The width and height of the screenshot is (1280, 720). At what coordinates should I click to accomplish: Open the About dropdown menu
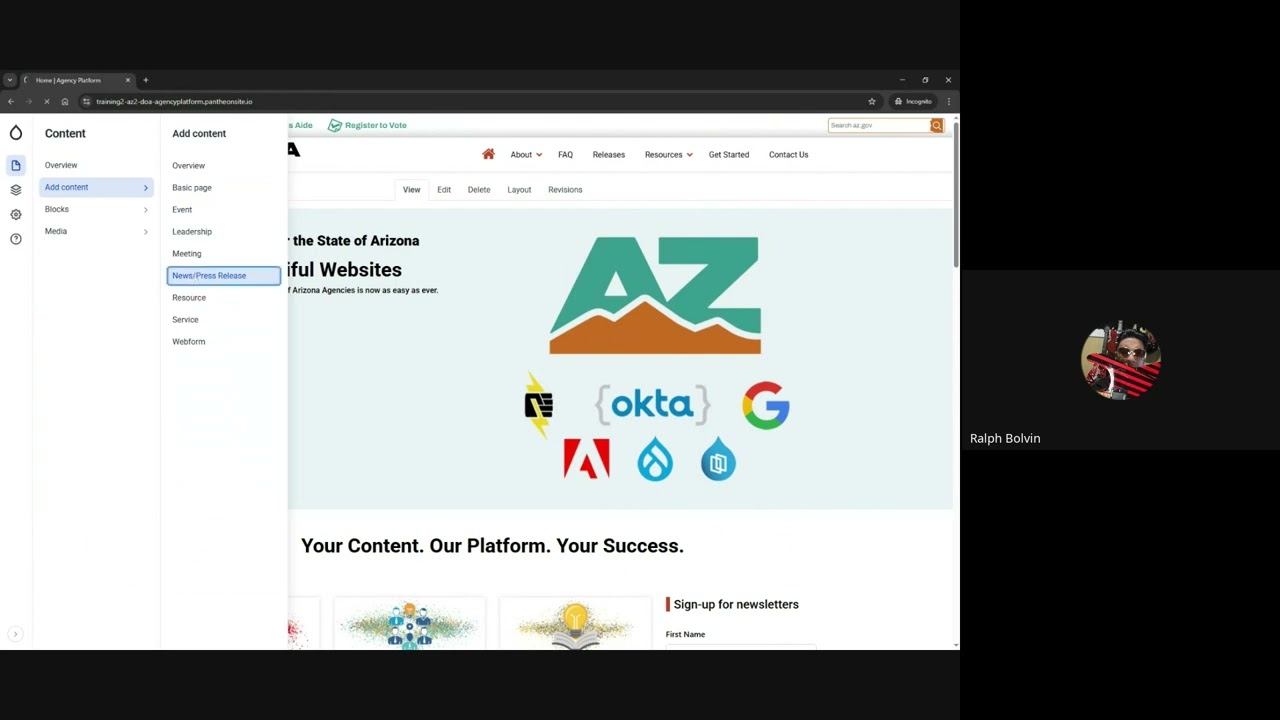[x=526, y=154]
